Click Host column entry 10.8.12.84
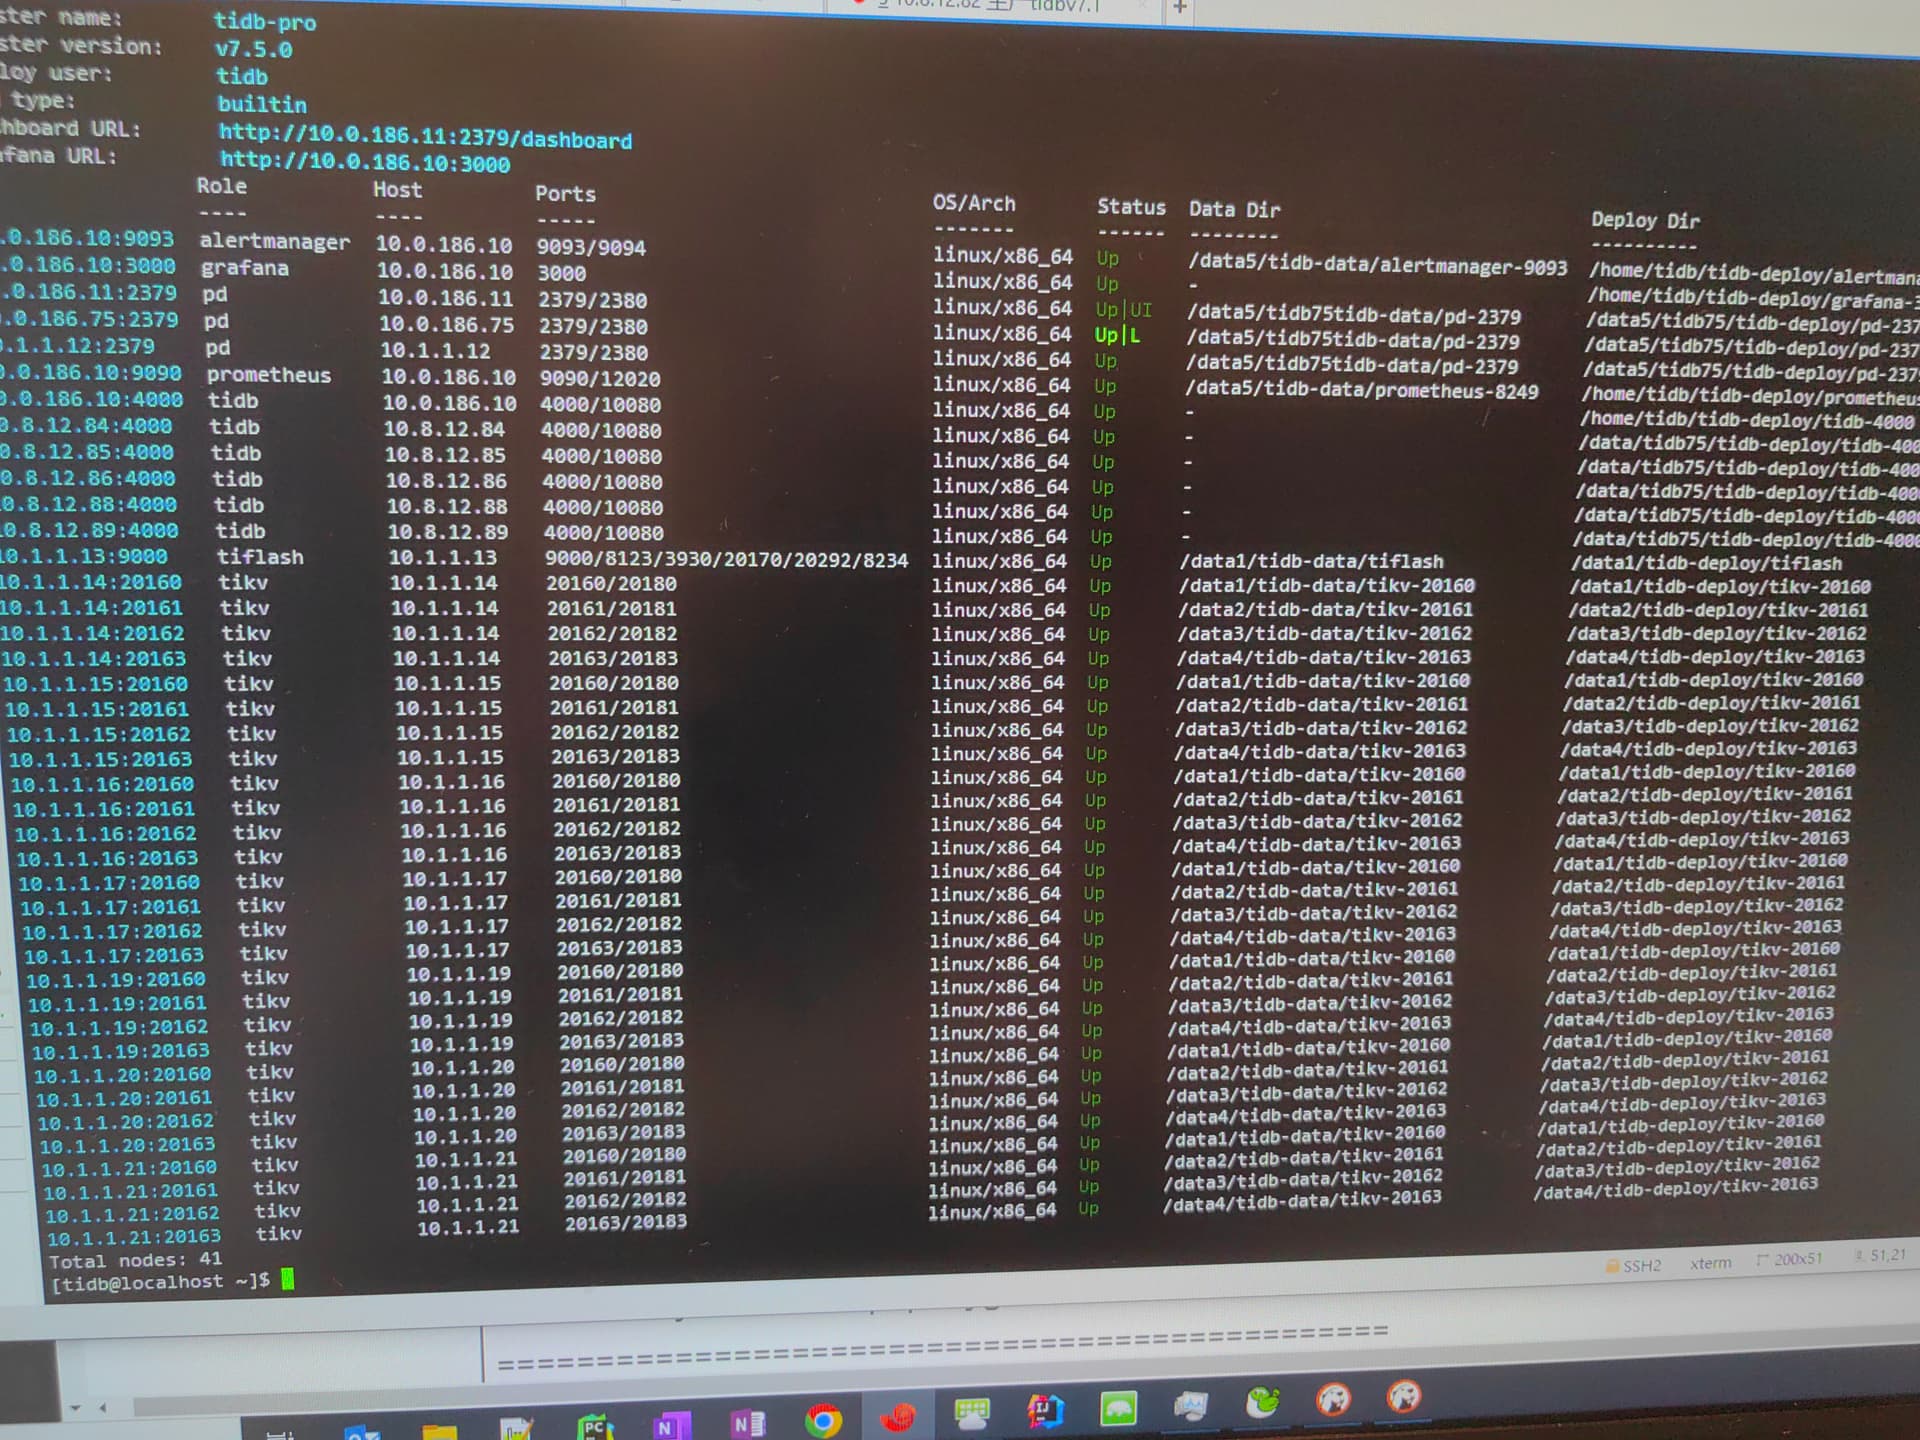Screen dimensions: 1920x1440 (x=444, y=429)
